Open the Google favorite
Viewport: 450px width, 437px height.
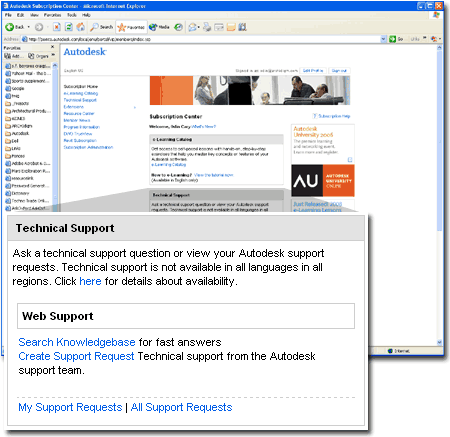click(x=15, y=88)
